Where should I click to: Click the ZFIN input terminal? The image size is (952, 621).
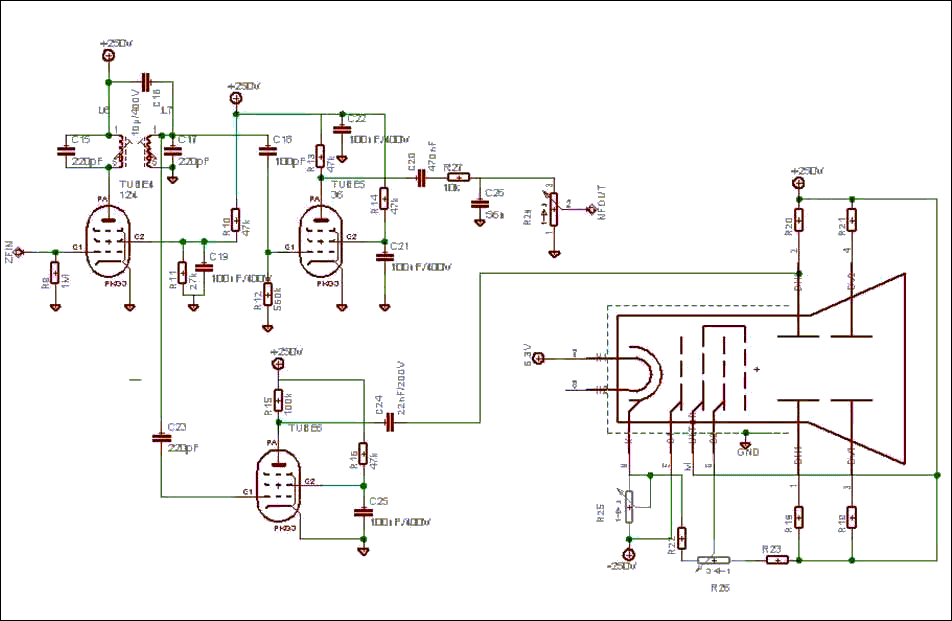[19, 252]
